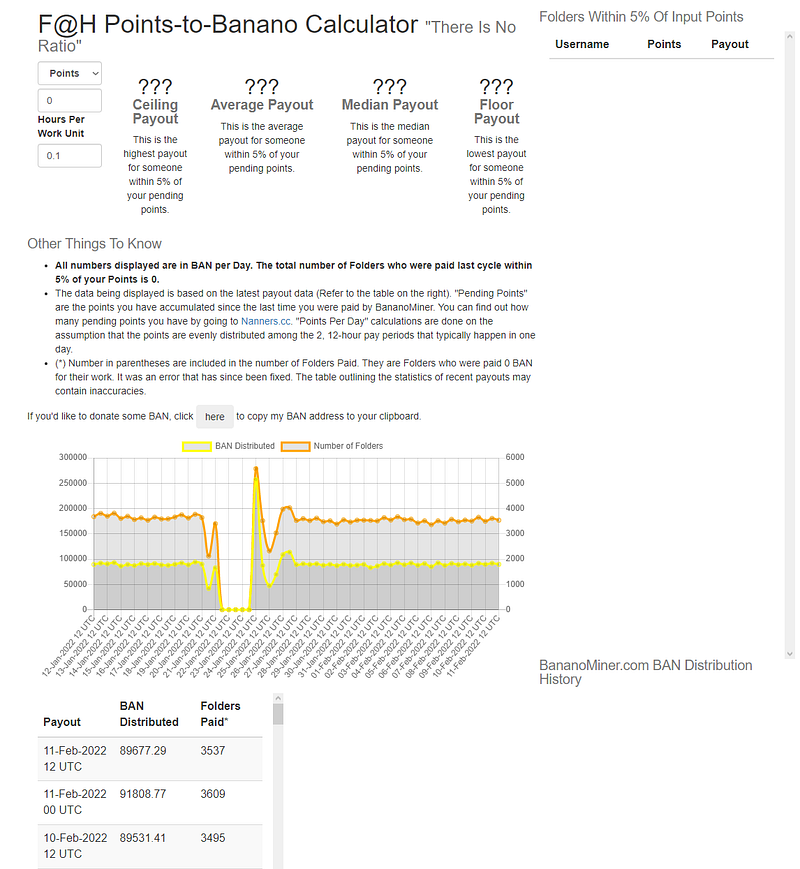
Task: Click the Hours Per Work Unit label
Action: coord(61,126)
